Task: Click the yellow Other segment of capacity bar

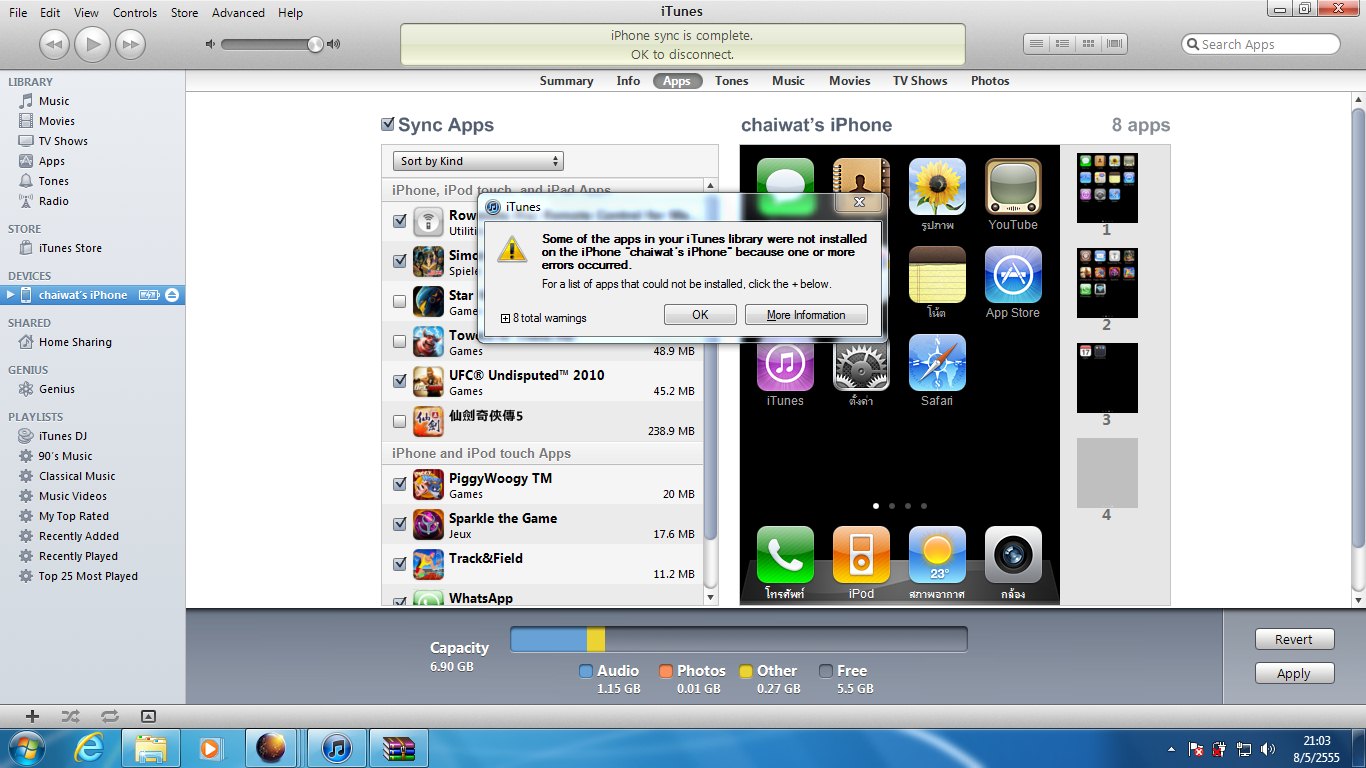Action: tap(596, 639)
